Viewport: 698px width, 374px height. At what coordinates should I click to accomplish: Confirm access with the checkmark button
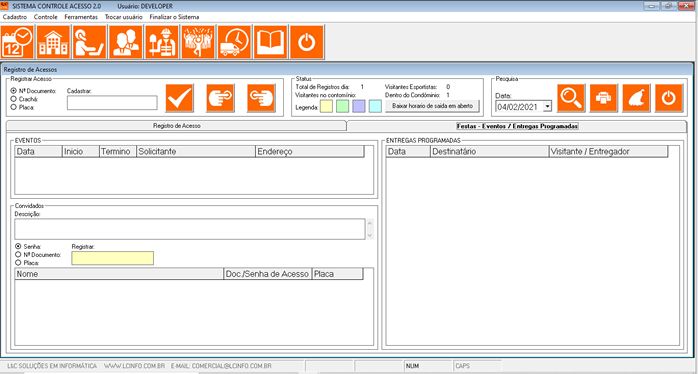[x=180, y=98]
